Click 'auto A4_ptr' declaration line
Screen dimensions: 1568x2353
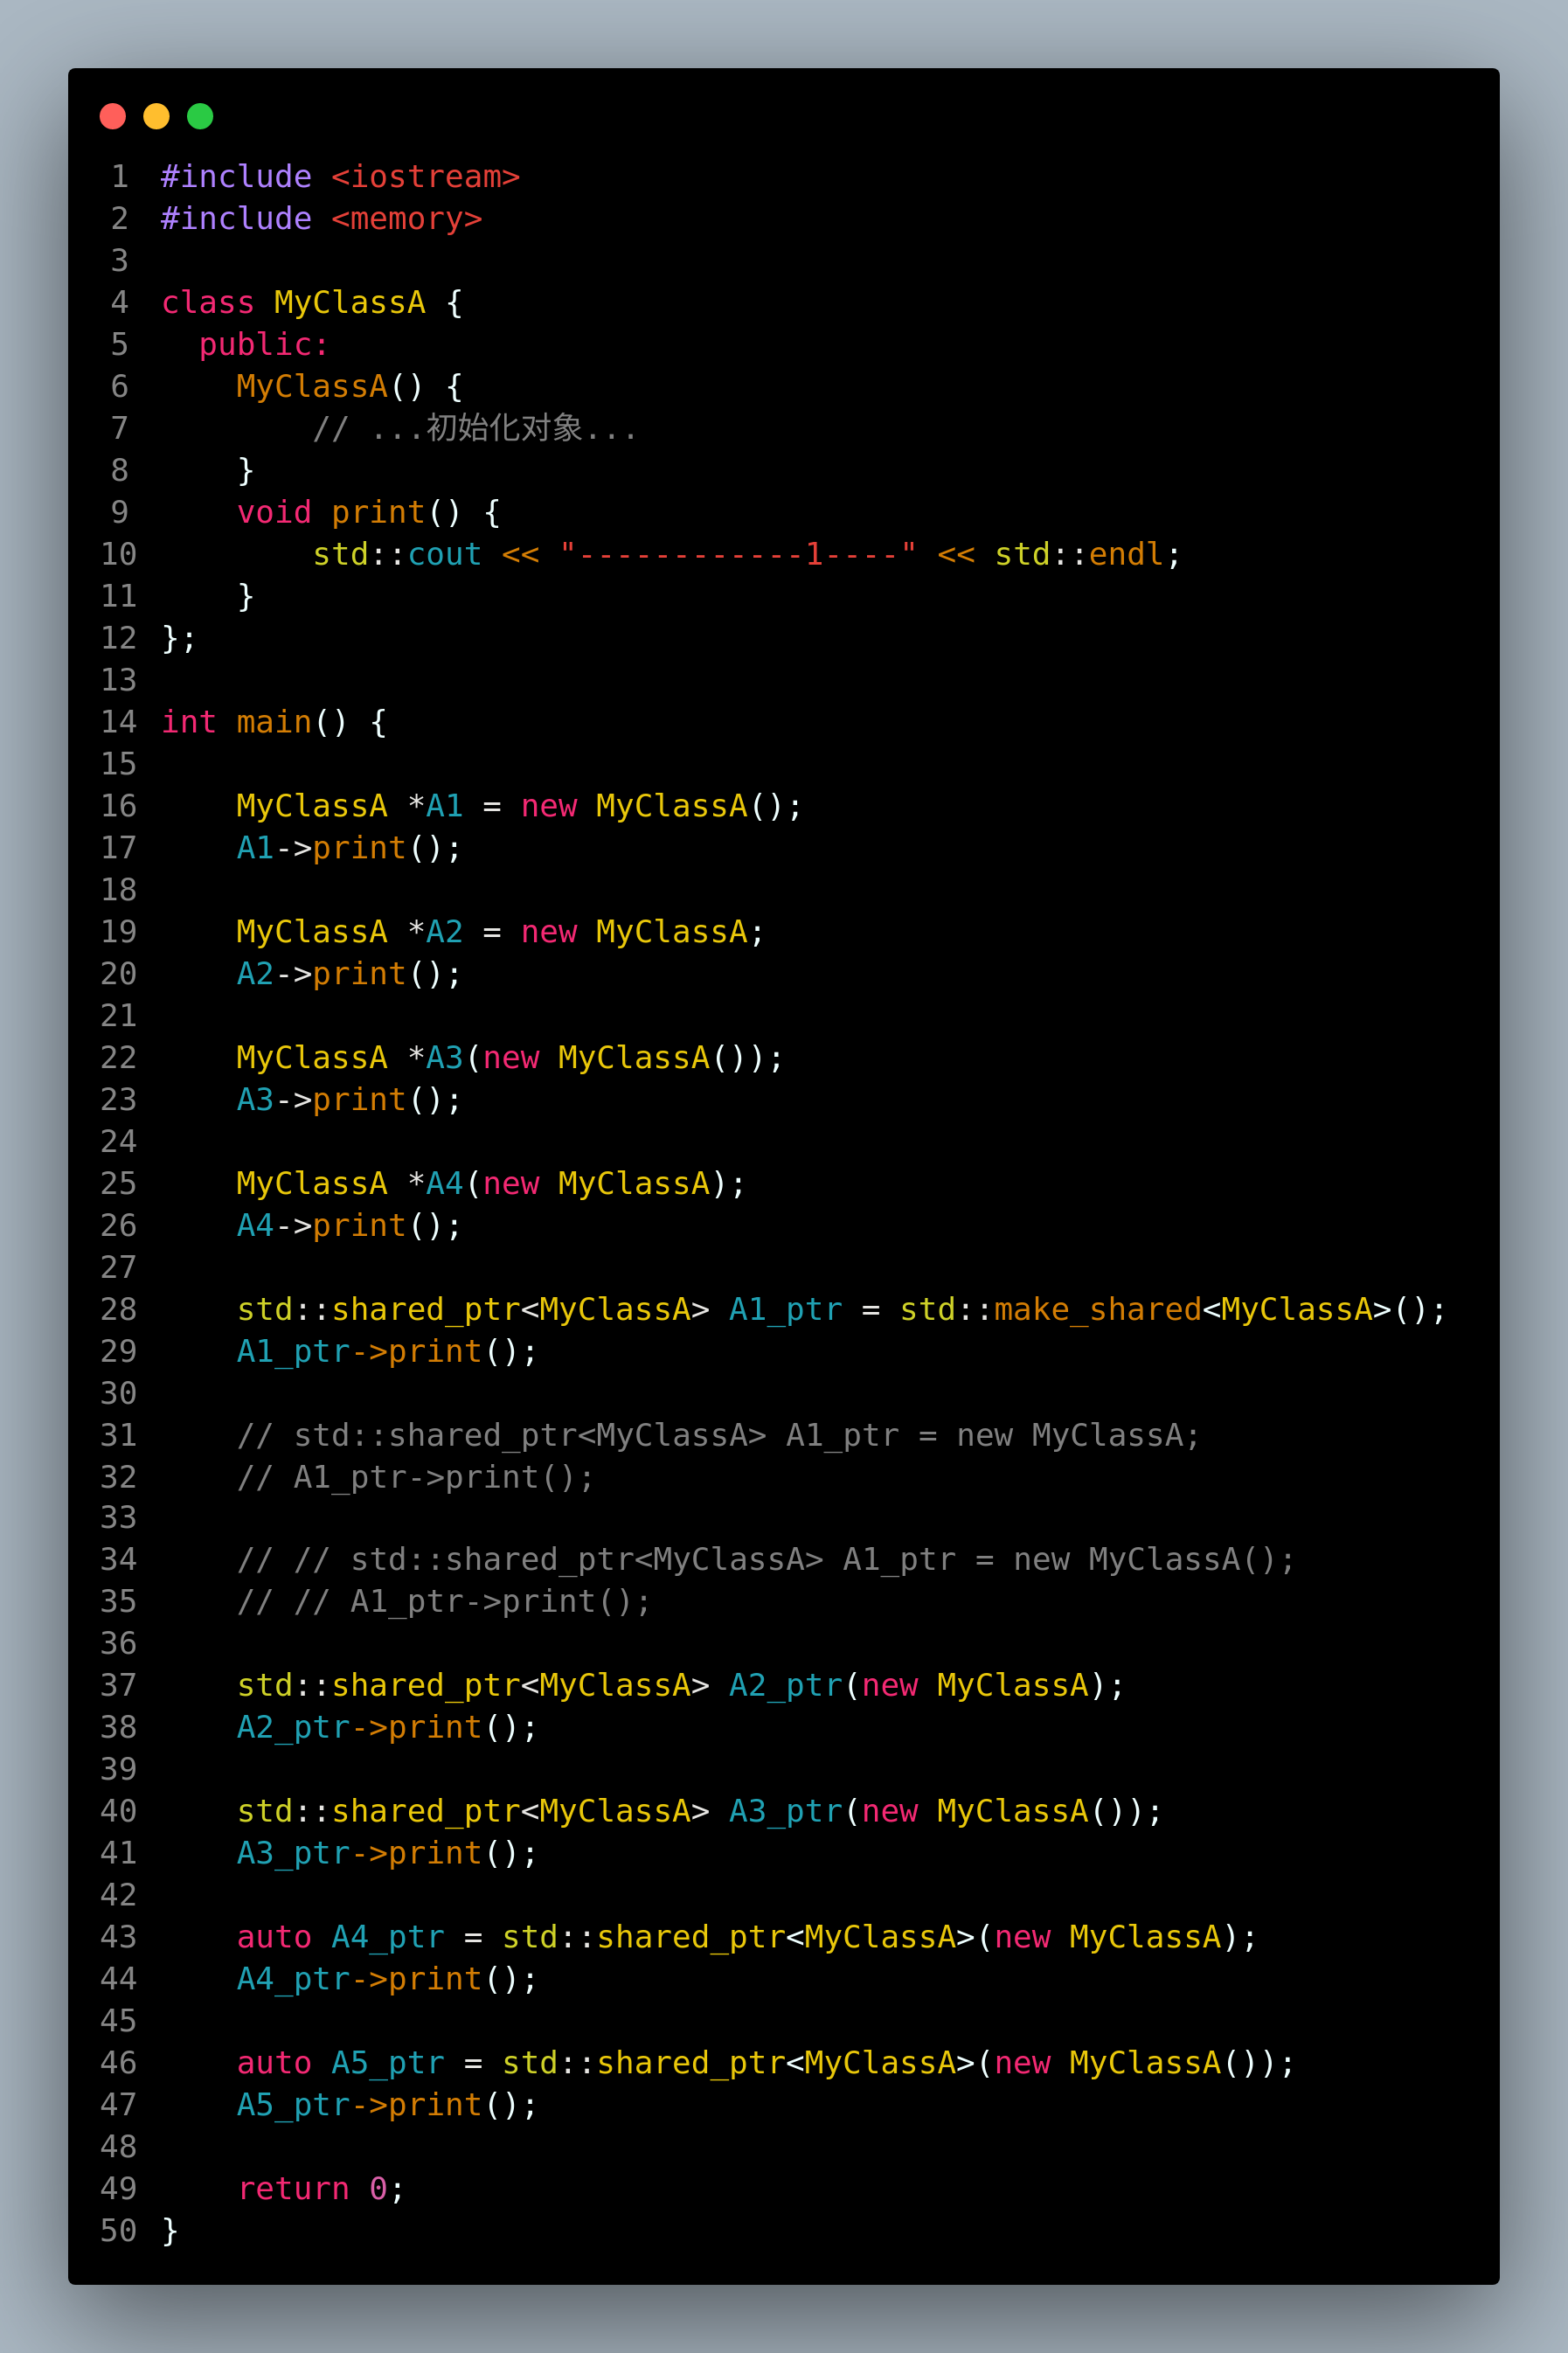point(747,1938)
